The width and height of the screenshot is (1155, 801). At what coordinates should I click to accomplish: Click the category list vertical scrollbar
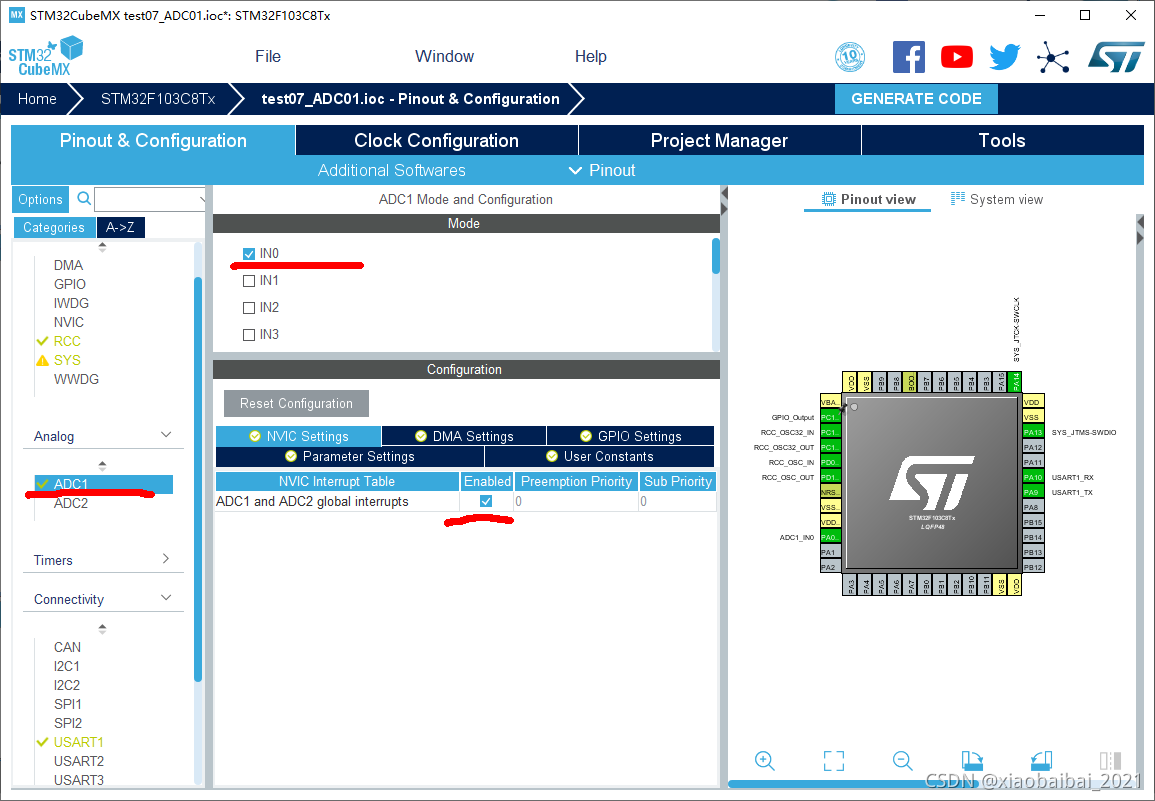[x=197, y=479]
